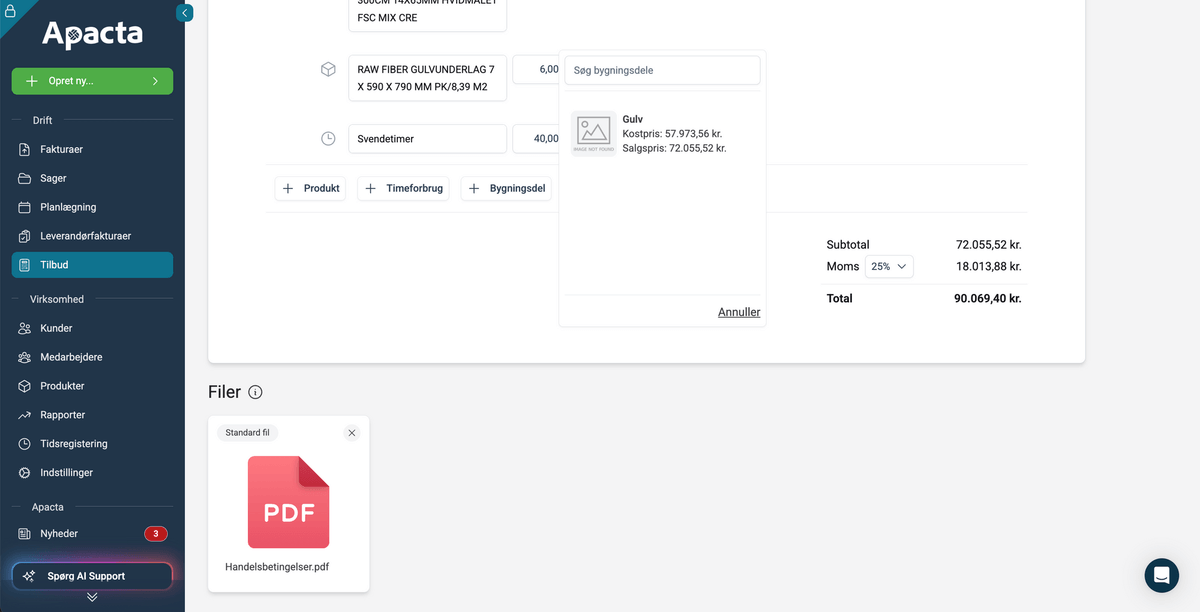Image resolution: width=1200 pixels, height=612 pixels.
Task: Click the 'Spørg AI Support' button
Action: point(92,576)
